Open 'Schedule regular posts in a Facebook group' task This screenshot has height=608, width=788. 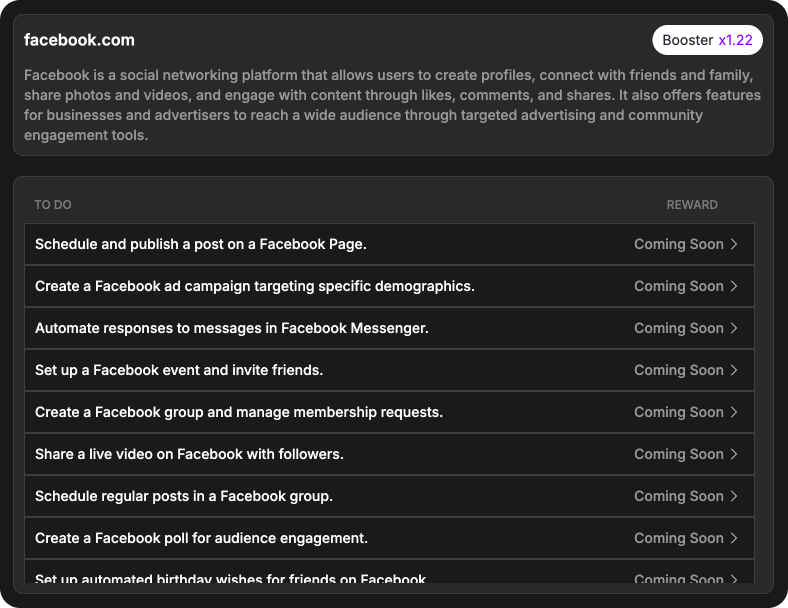[x=389, y=496]
